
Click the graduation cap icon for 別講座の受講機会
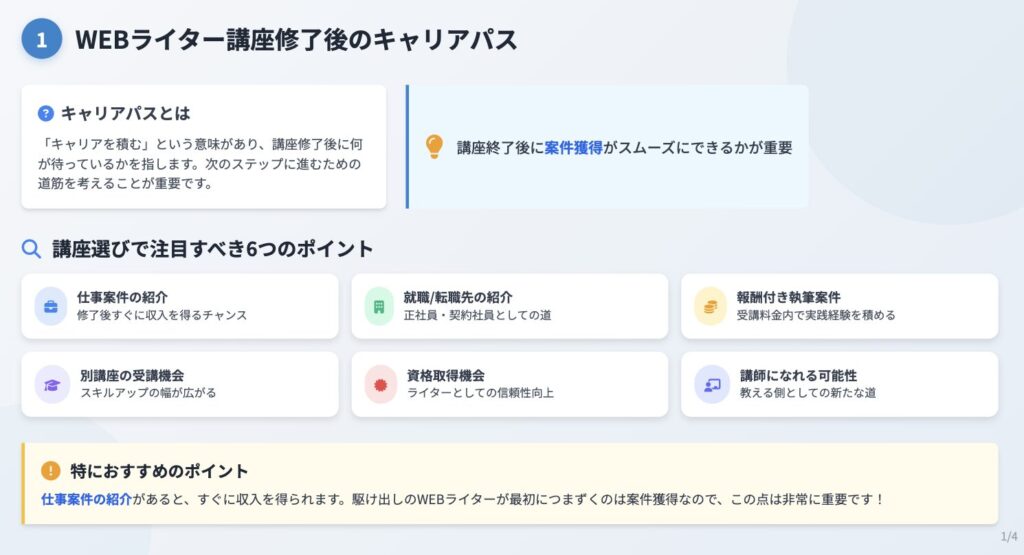(x=52, y=385)
